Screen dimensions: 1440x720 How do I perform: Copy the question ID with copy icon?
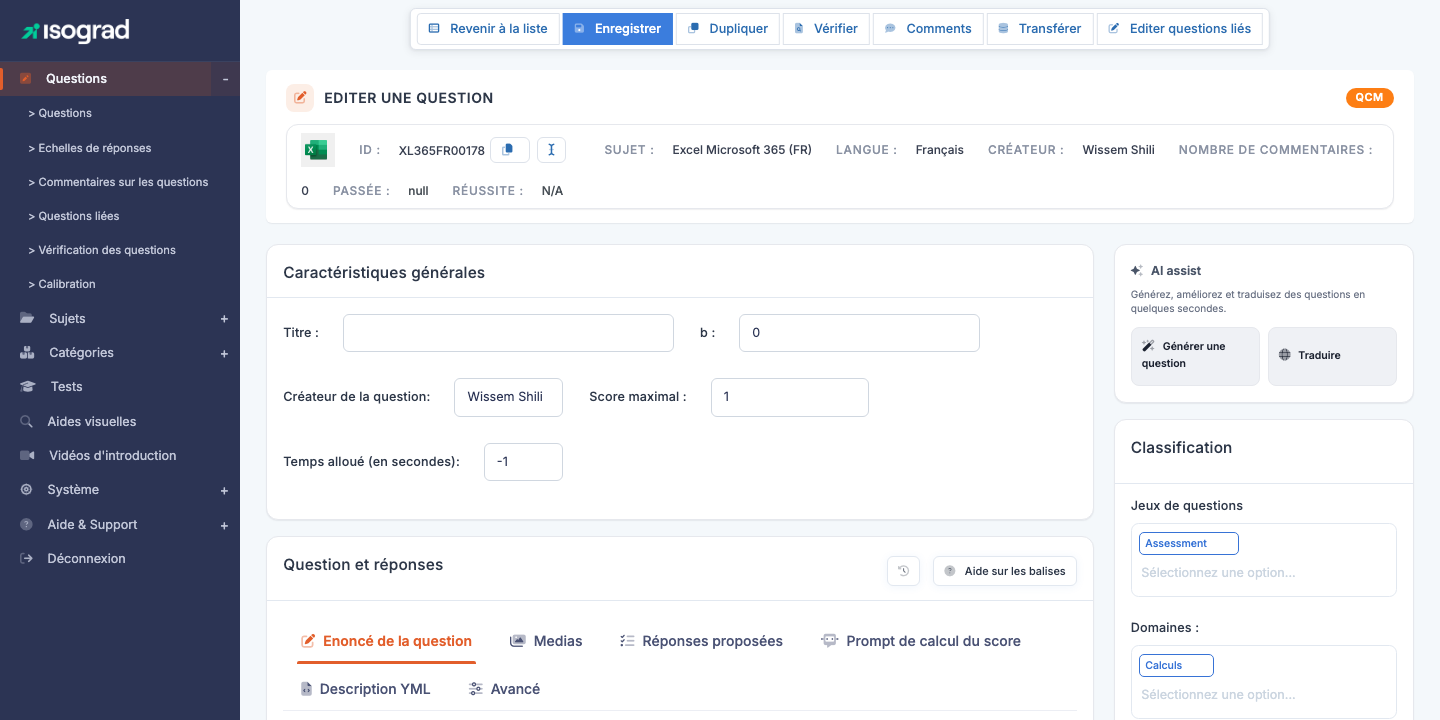509,150
